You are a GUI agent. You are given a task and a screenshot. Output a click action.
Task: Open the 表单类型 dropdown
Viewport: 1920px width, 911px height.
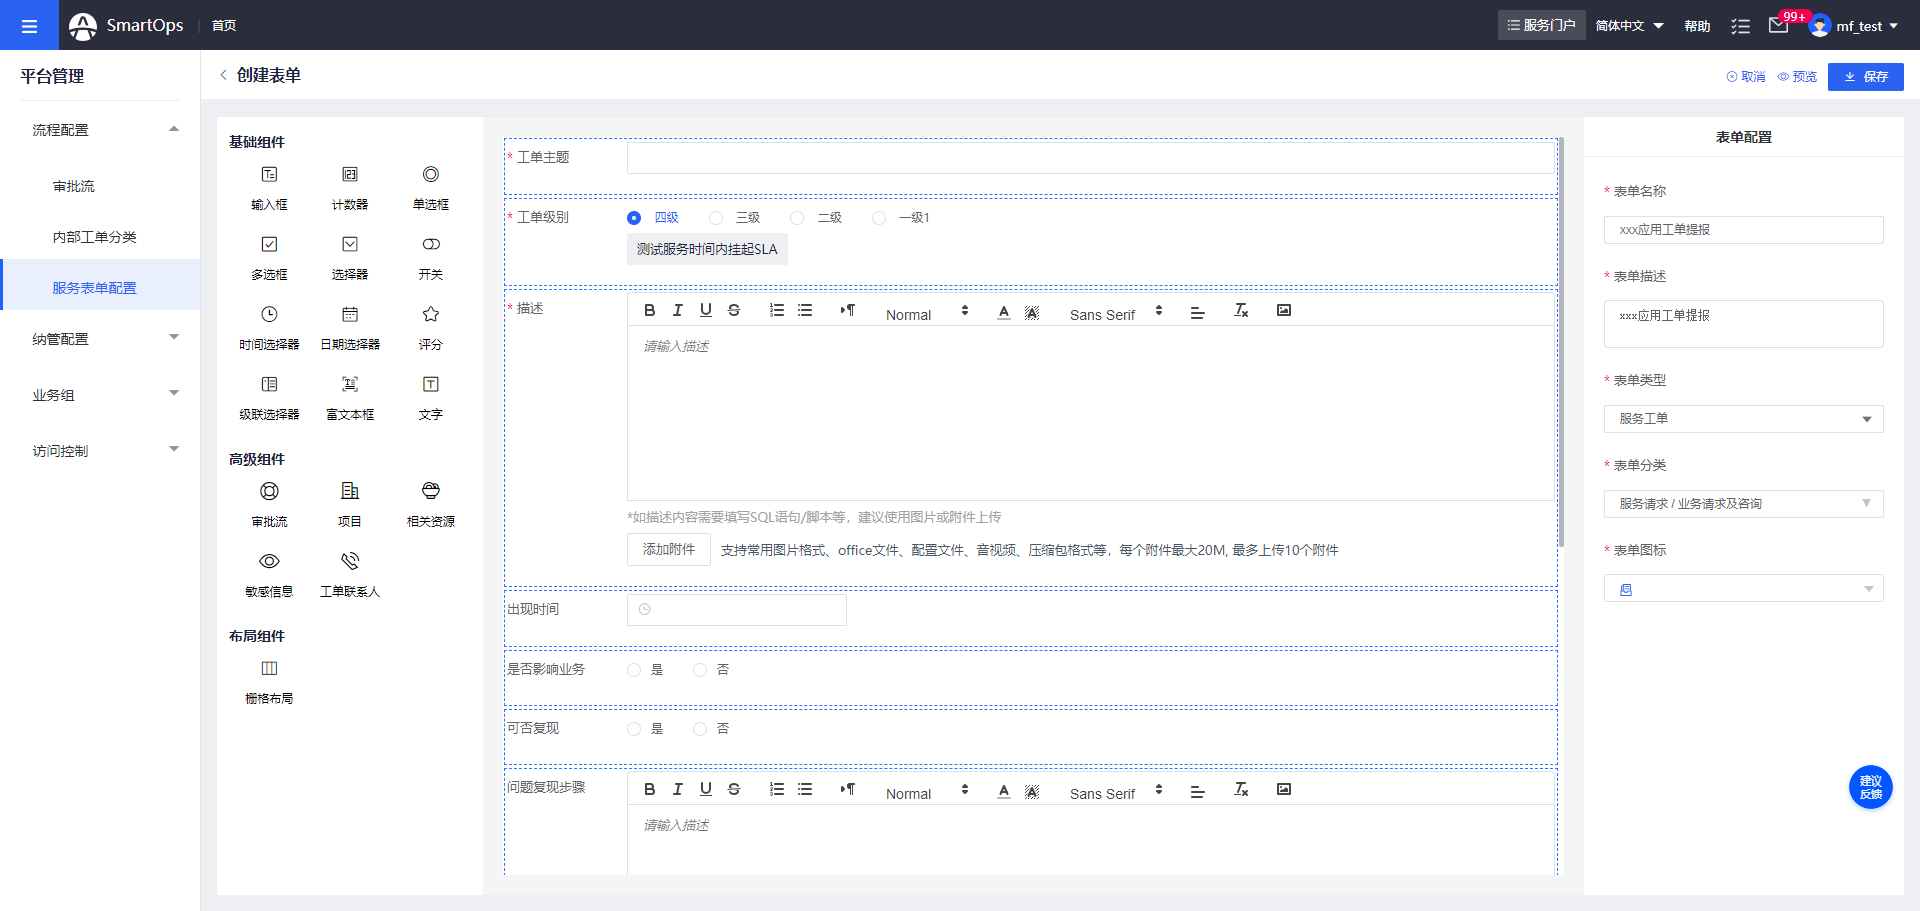click(1743, 419)
